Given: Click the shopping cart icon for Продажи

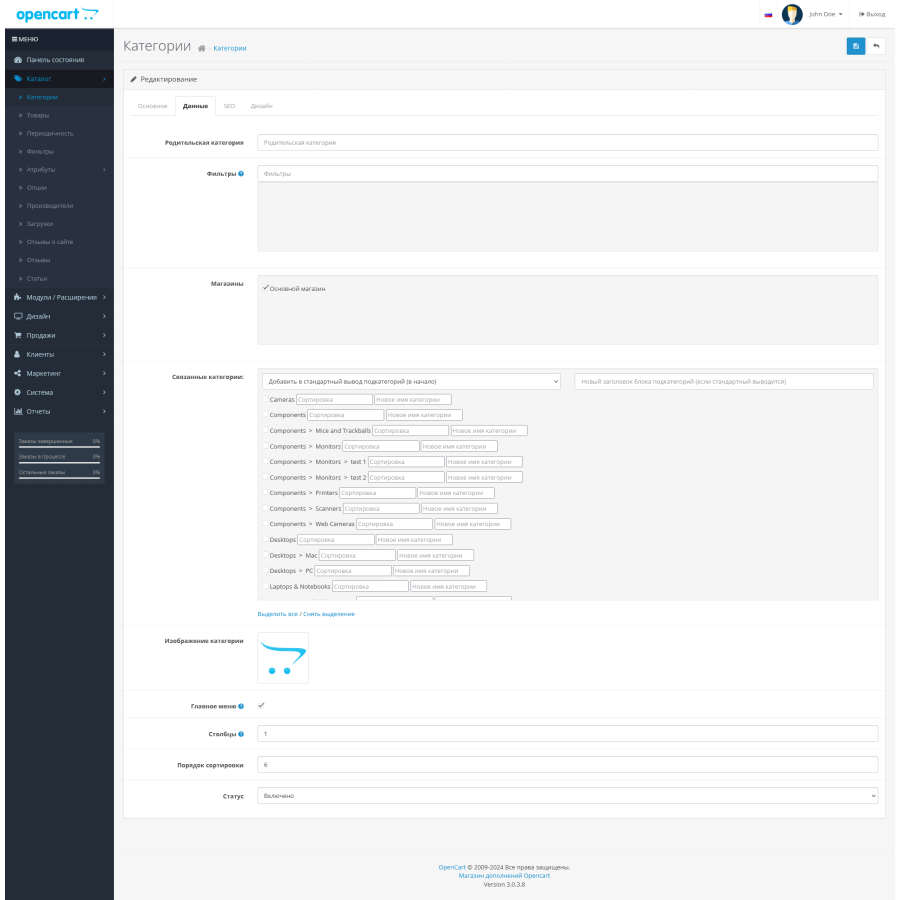Looking at the screenshot, I should tap(18, 335).
